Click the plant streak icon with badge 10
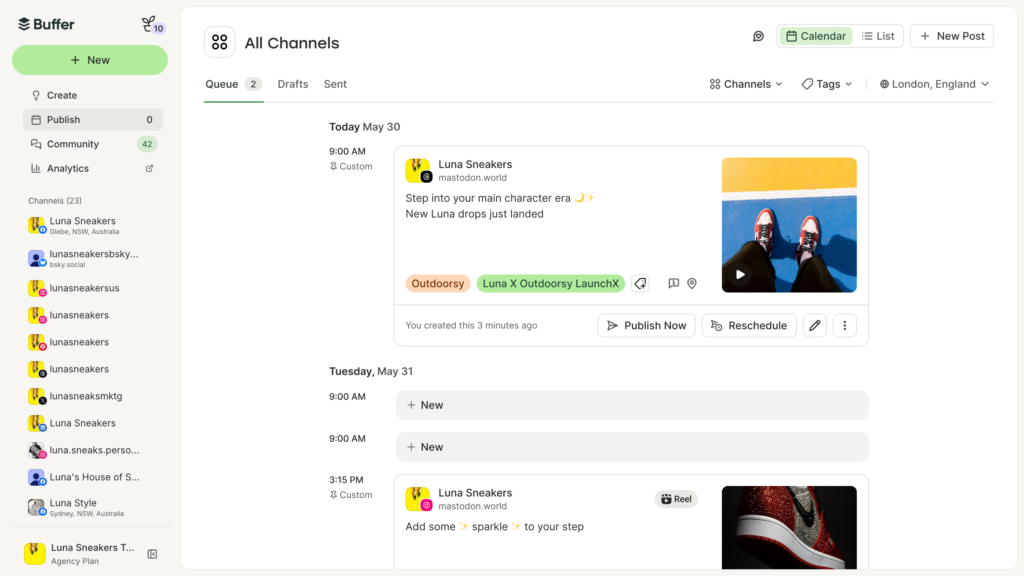 (x=152, y=24)
